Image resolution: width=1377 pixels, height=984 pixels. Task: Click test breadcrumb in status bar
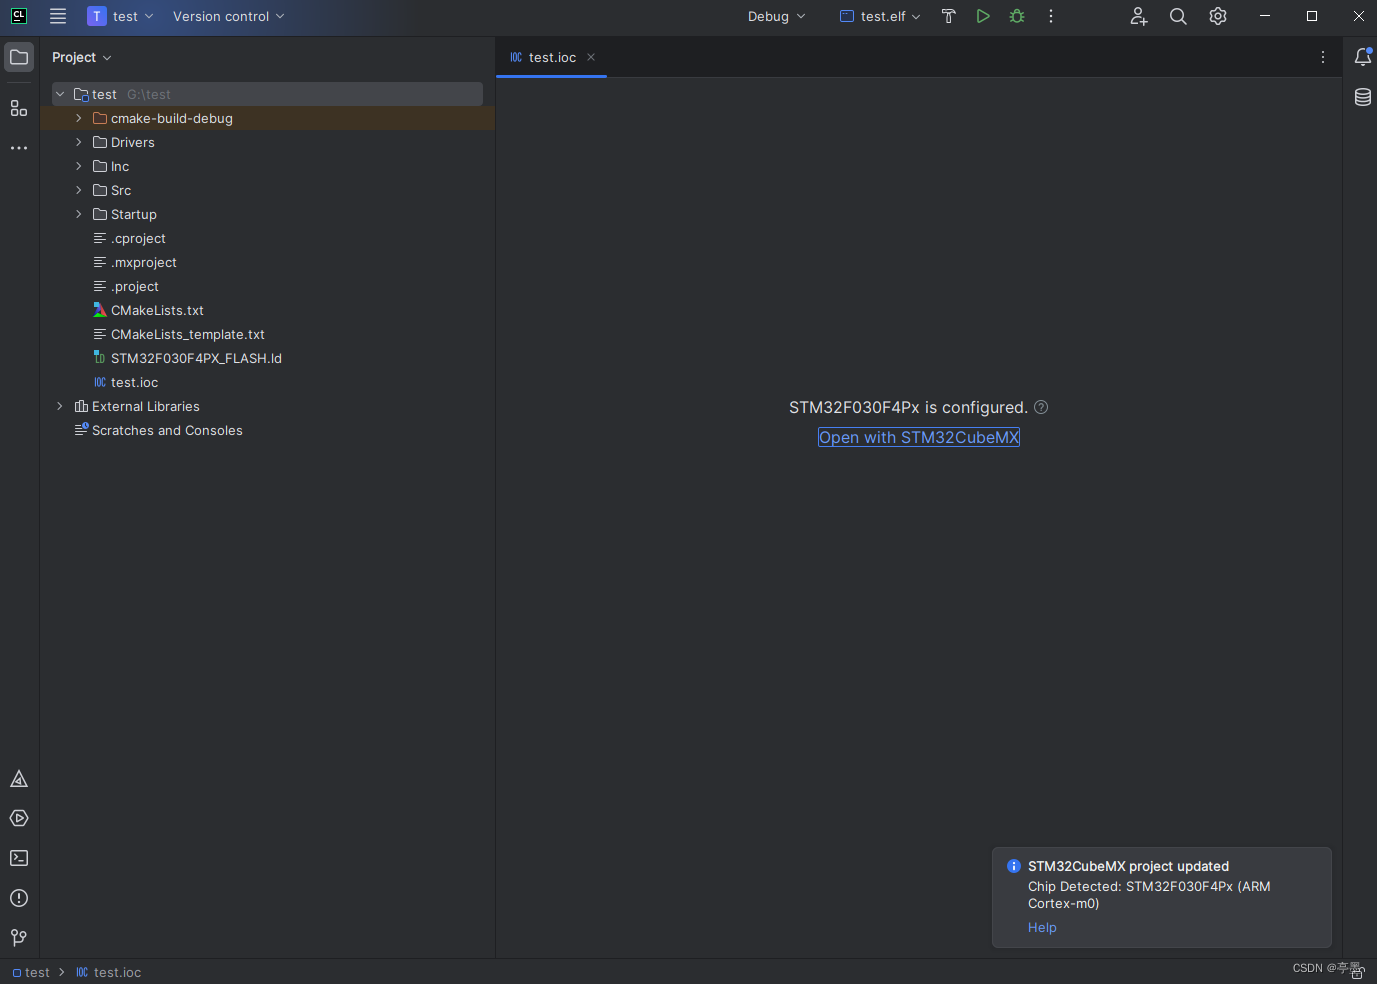31,972
